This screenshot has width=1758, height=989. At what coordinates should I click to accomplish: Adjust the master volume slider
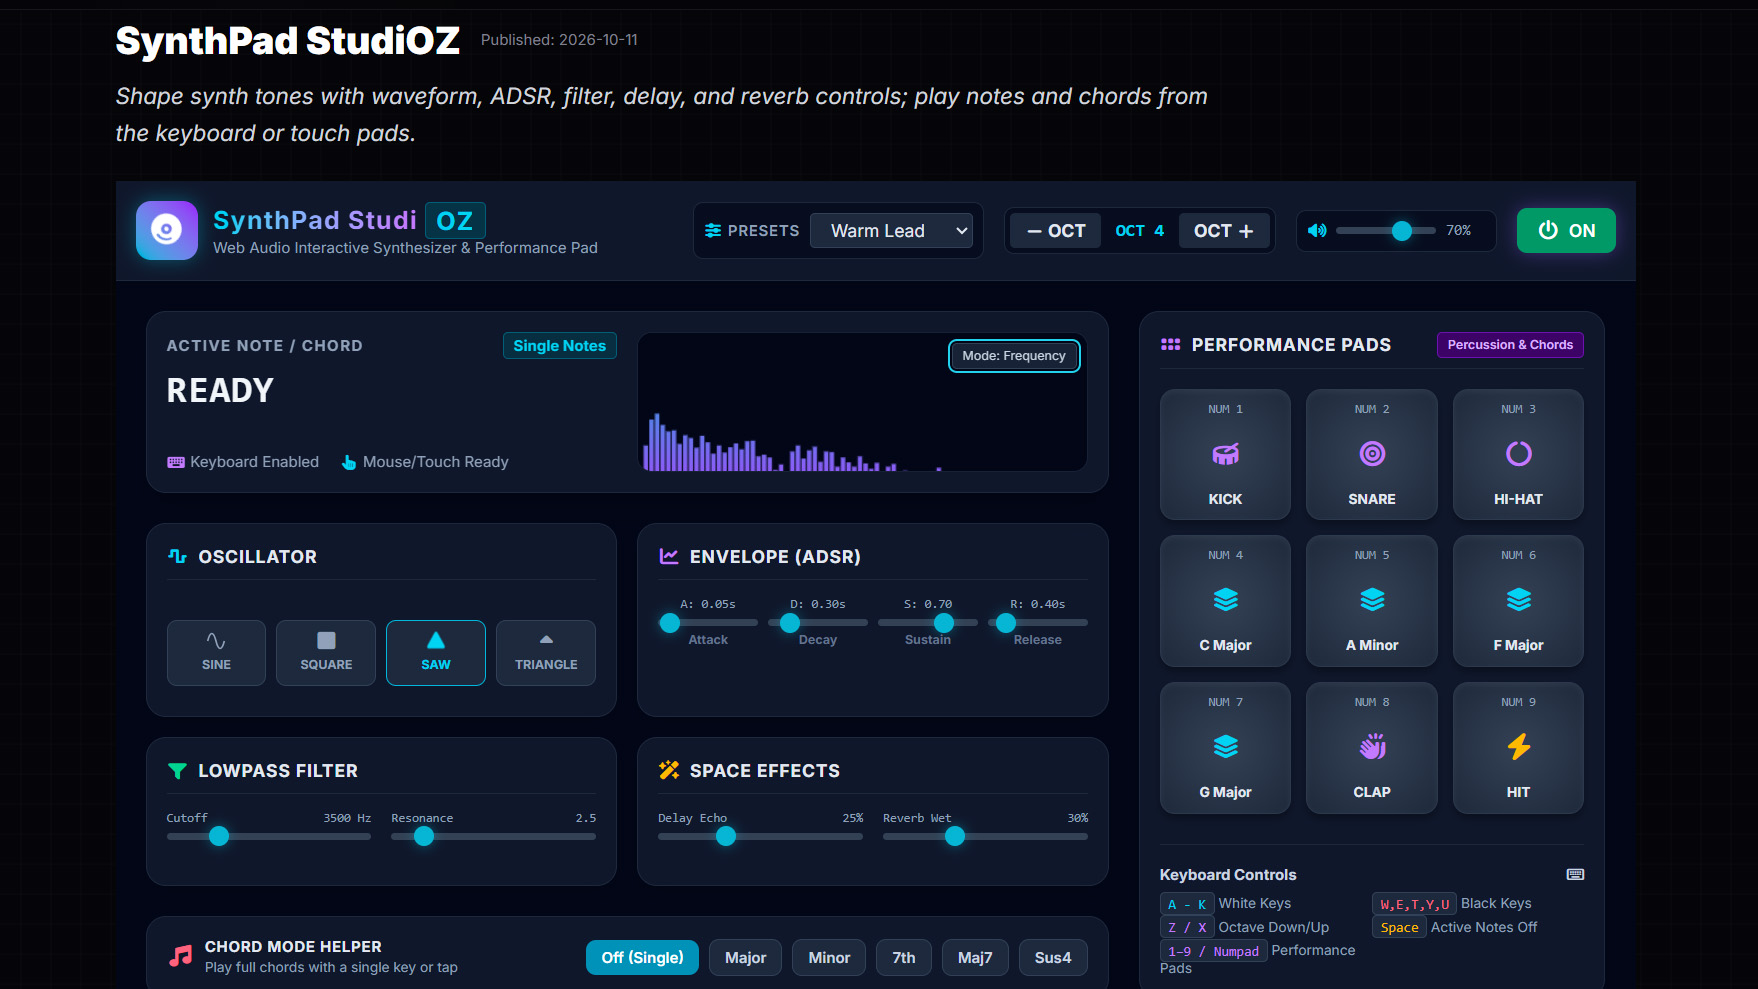[1386, 231]
